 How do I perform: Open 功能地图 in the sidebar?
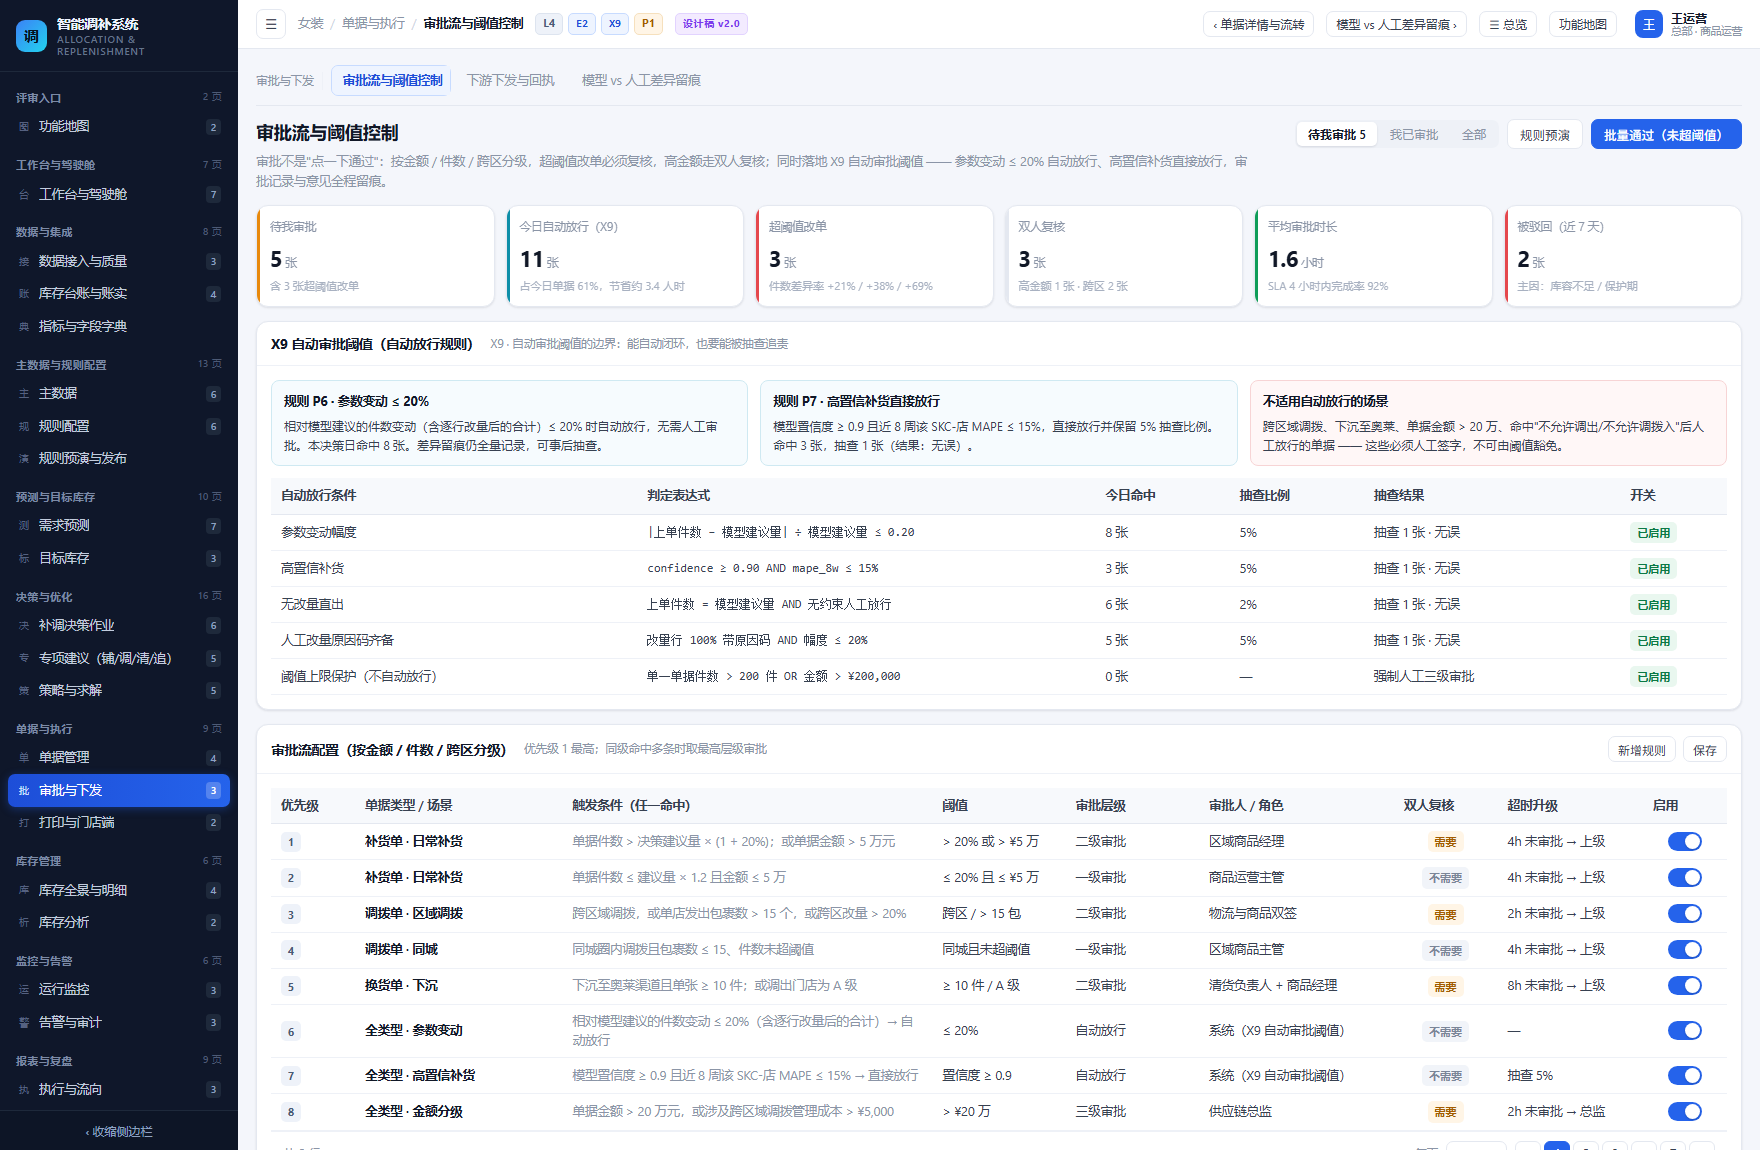(119, 127)
